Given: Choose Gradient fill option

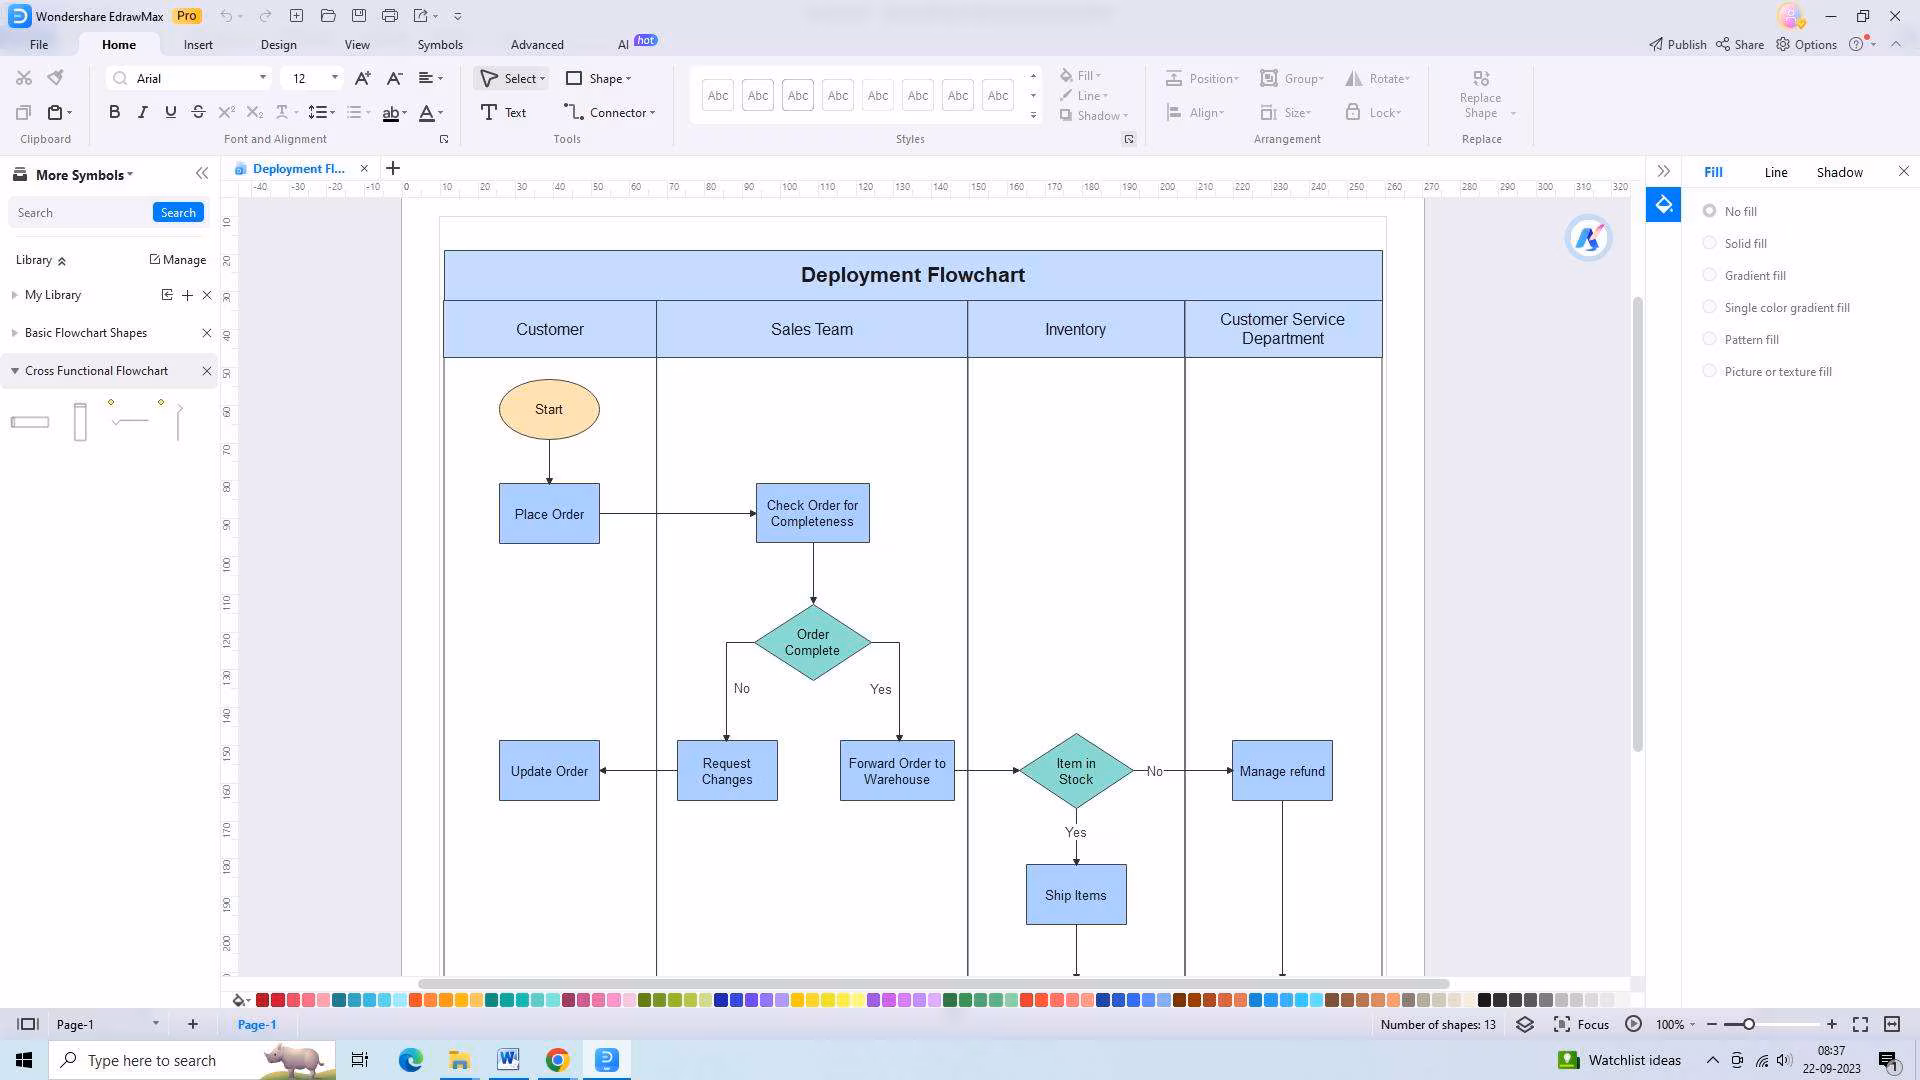Looking at the screenshot, I should (x=1710, y=275).
